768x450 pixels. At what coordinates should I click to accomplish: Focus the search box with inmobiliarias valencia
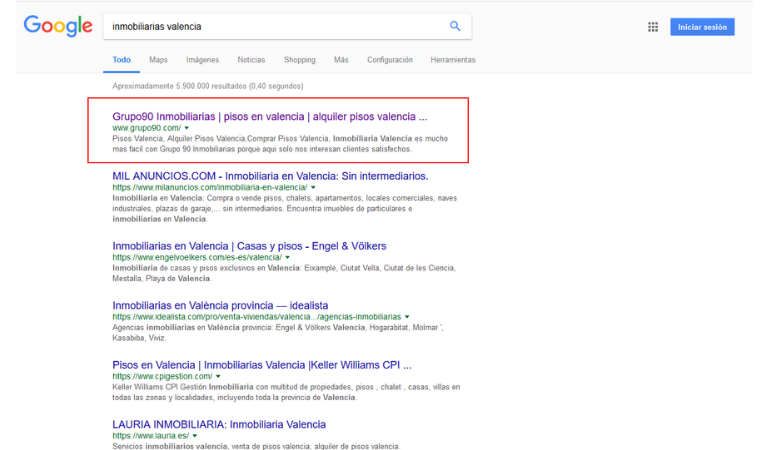pyautogui.click(x=287, y=26)
